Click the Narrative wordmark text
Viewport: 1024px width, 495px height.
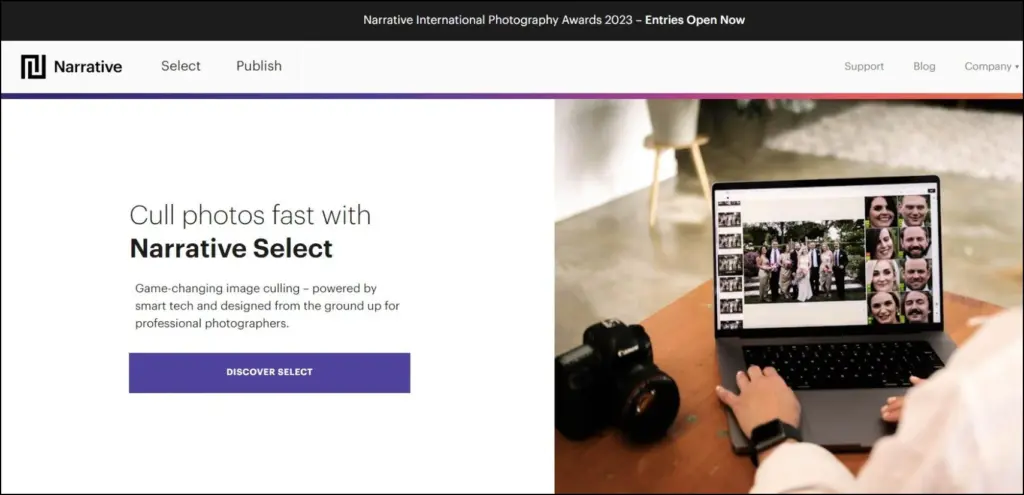87,67
